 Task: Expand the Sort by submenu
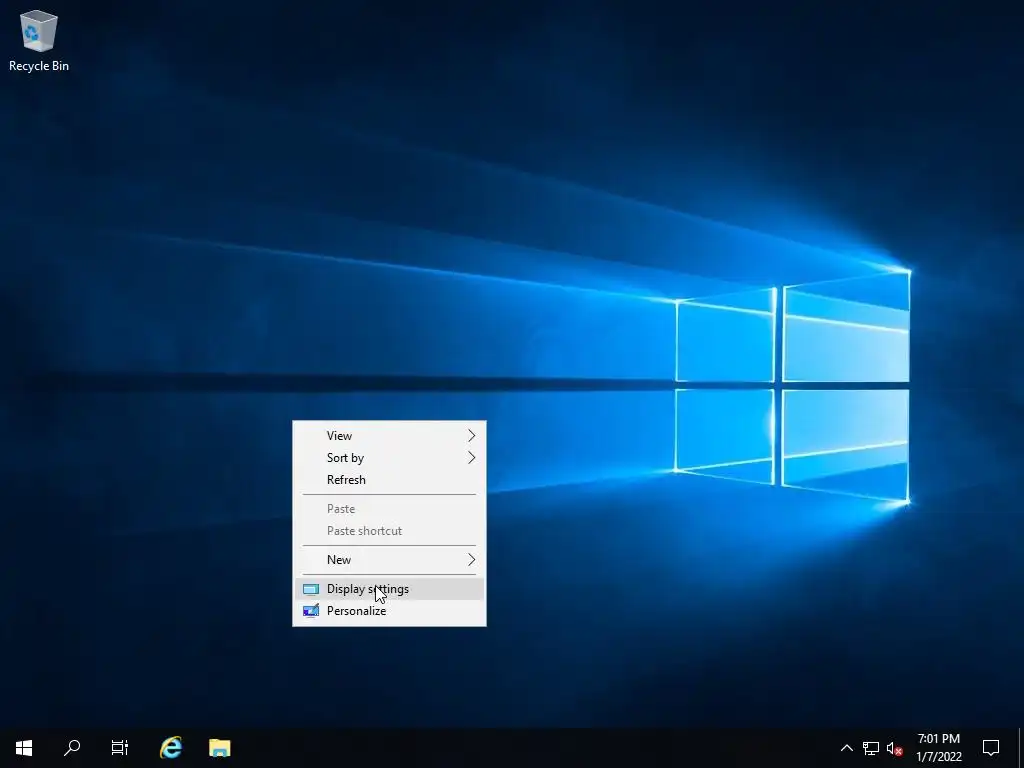389,458
